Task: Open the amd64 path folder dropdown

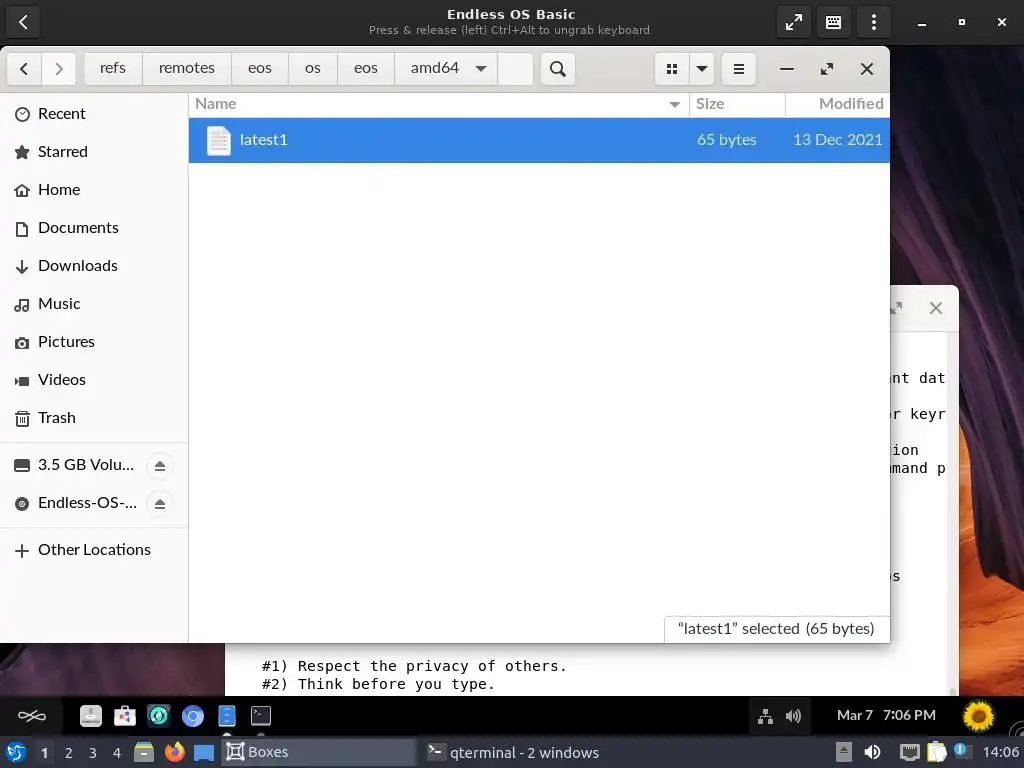Action: tap(481, 69)
